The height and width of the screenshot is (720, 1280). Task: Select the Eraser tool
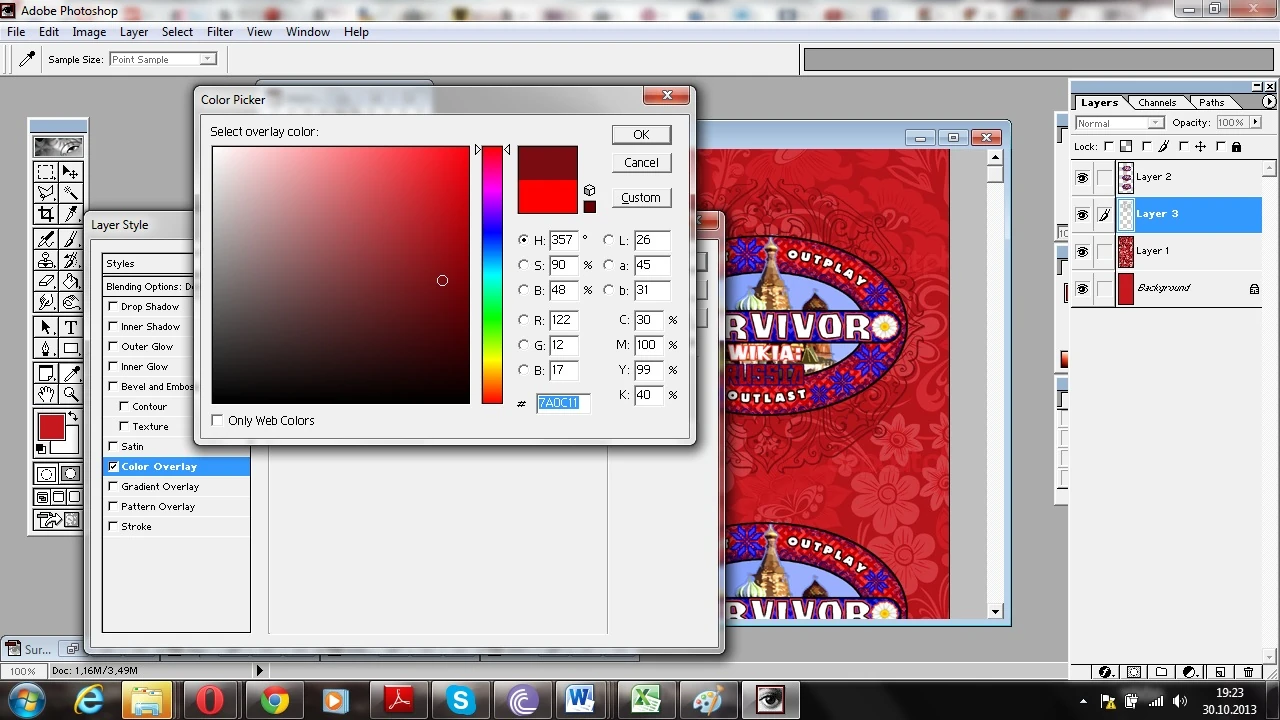46,281
